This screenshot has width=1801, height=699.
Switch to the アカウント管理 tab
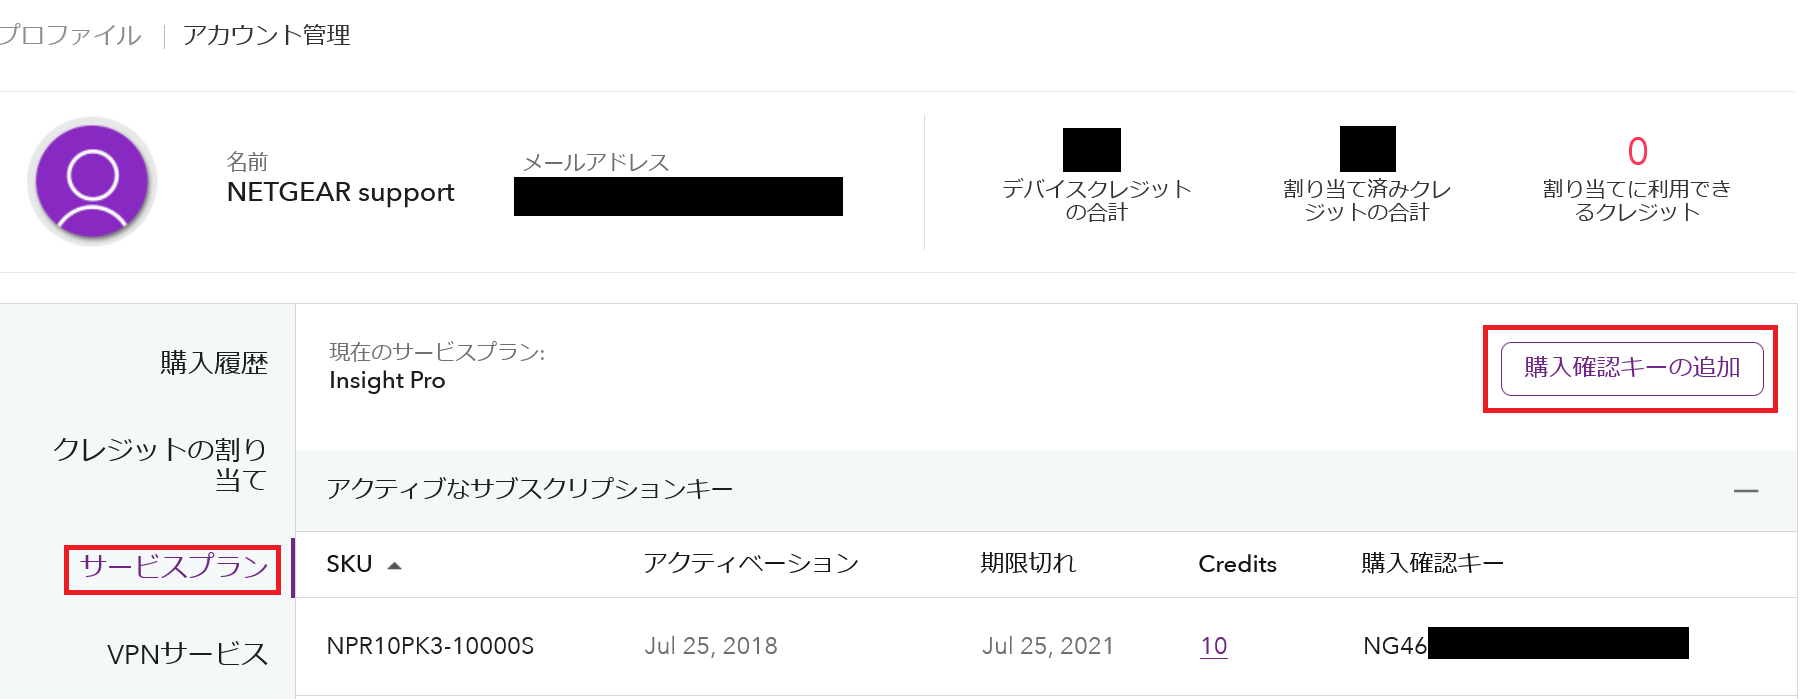(266, 35)
